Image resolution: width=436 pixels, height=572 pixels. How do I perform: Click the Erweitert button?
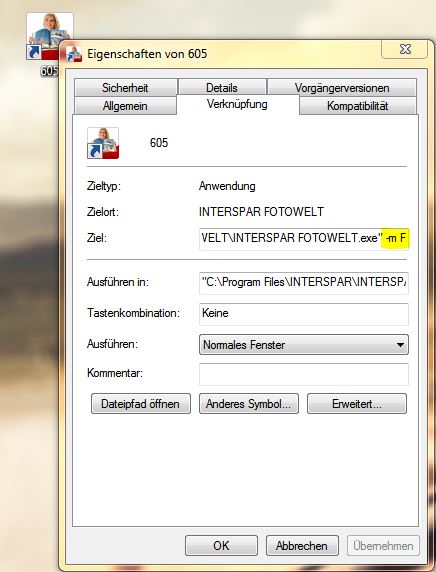(x=357, y=403)
